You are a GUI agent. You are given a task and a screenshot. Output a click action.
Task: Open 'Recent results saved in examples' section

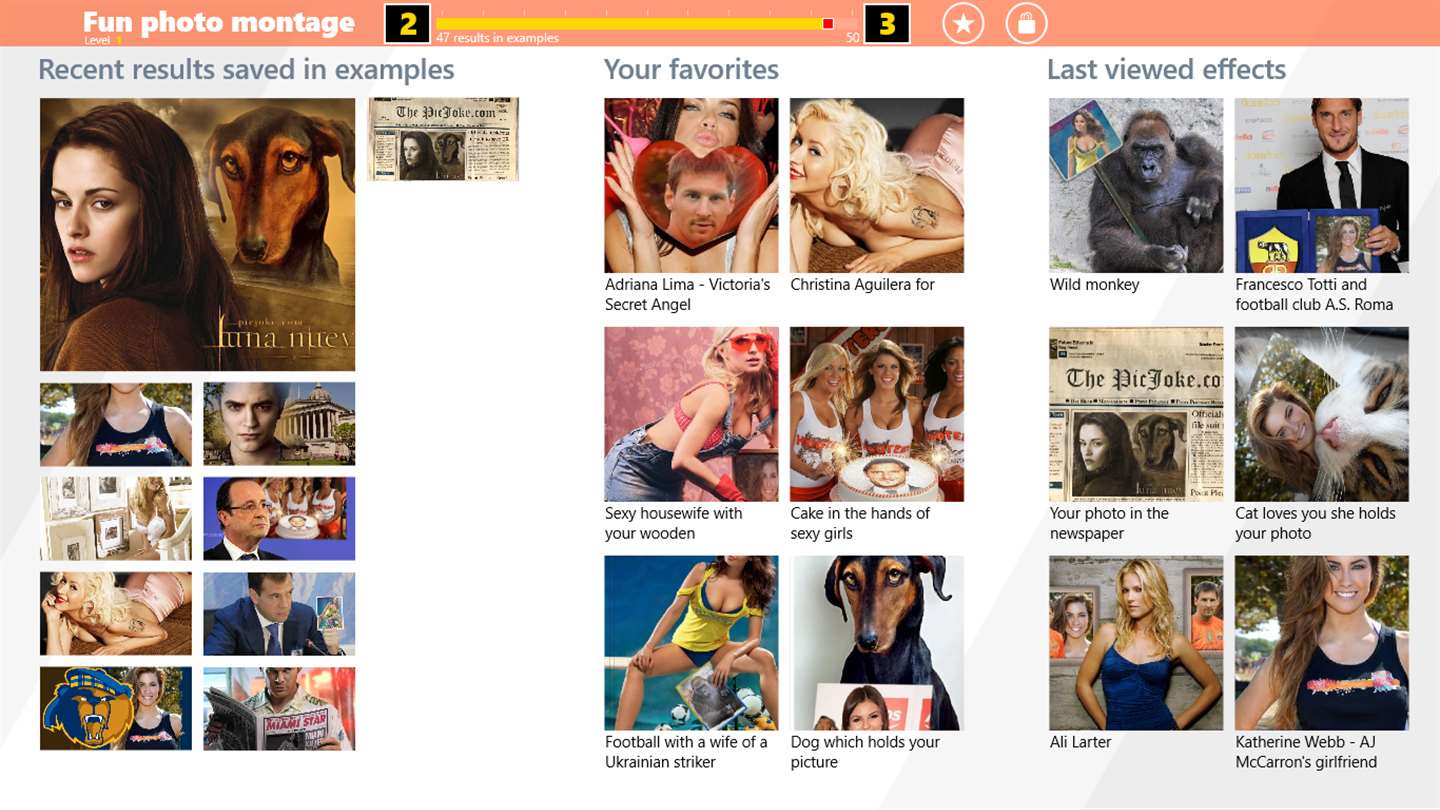(246, 69)
